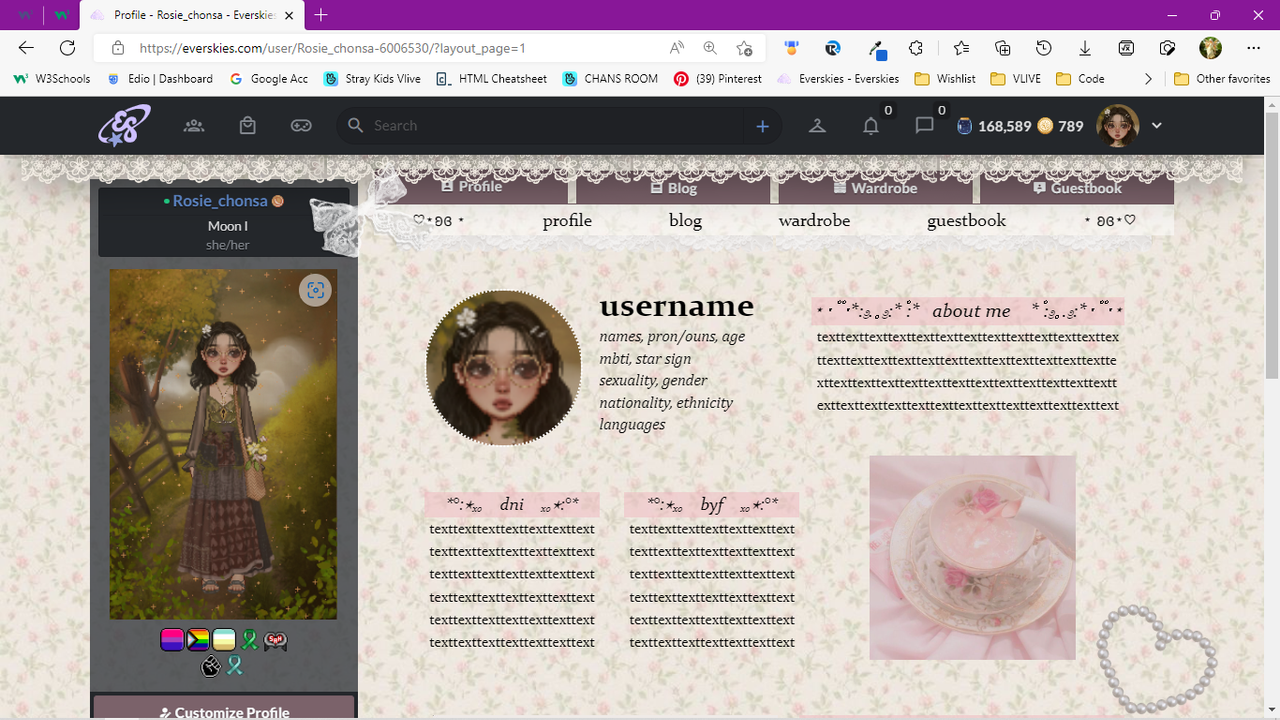Viewport: 1280px width, 720px height.
Task: Expand the profile account dropdown arrow
Action: point(1157,125)
